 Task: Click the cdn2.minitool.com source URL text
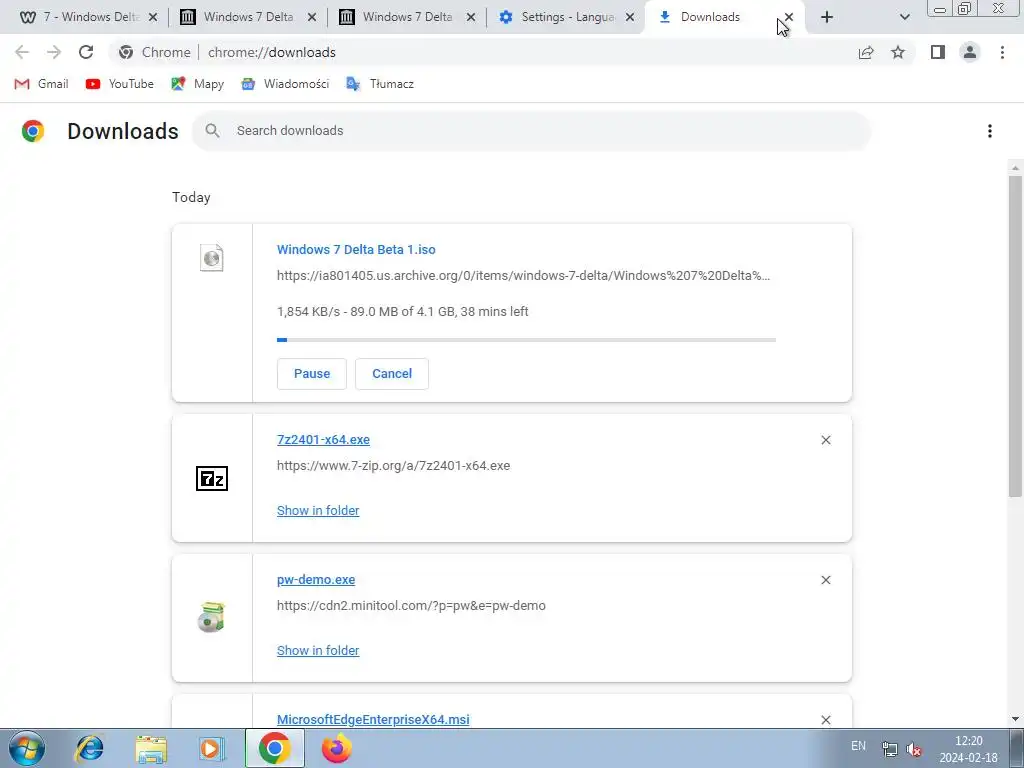pos(411,605)
